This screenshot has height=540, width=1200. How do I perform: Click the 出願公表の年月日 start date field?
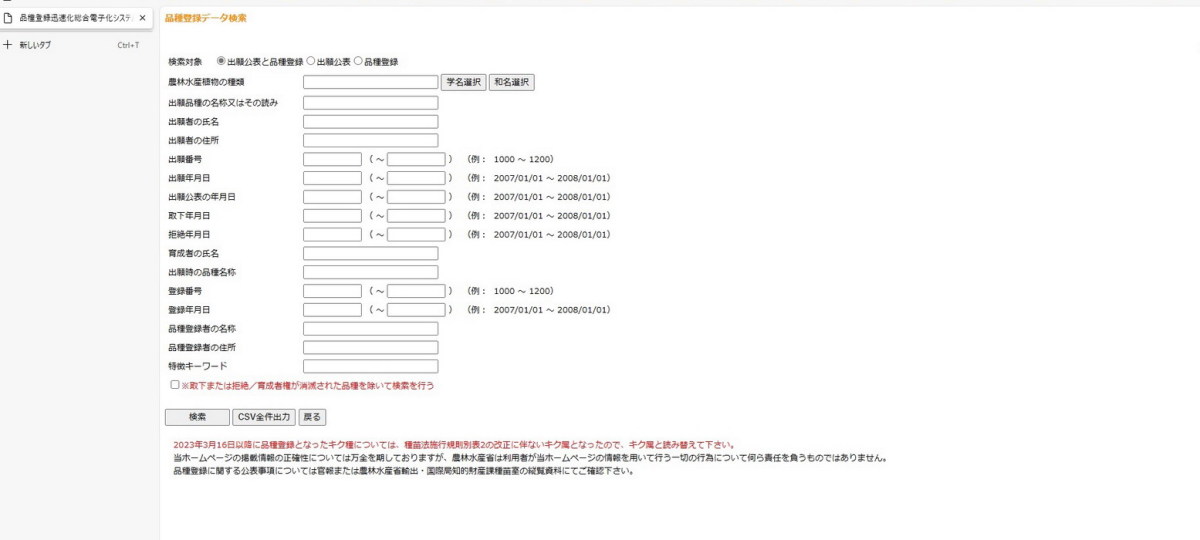coord(332,197)
